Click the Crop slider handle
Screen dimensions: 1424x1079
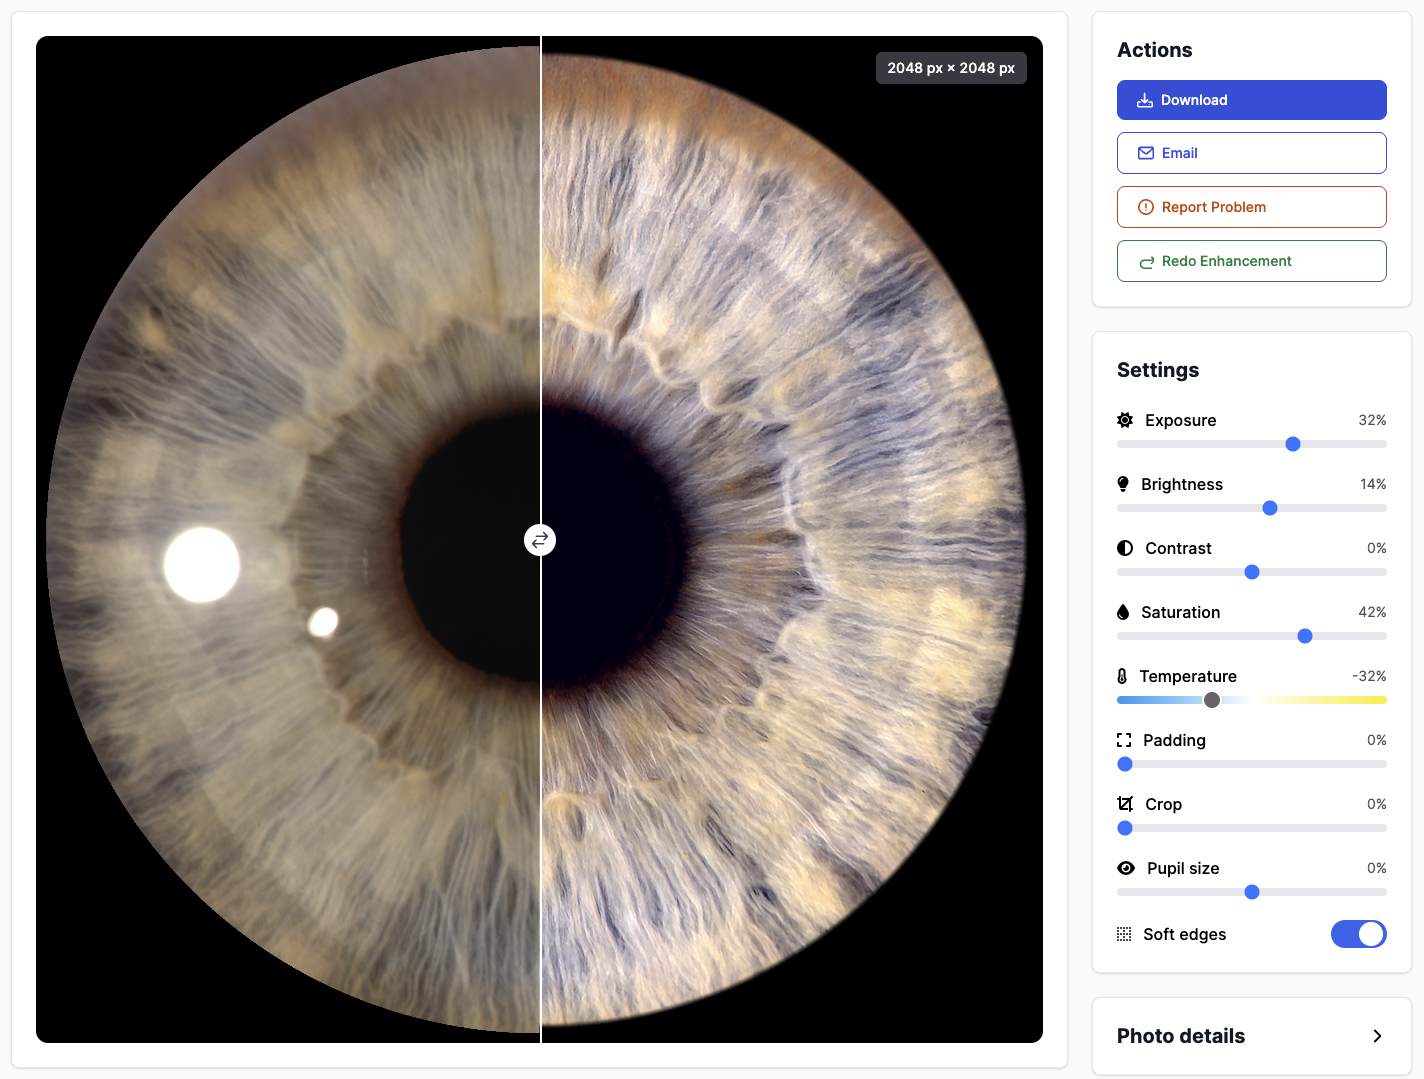coord(1125,828)
